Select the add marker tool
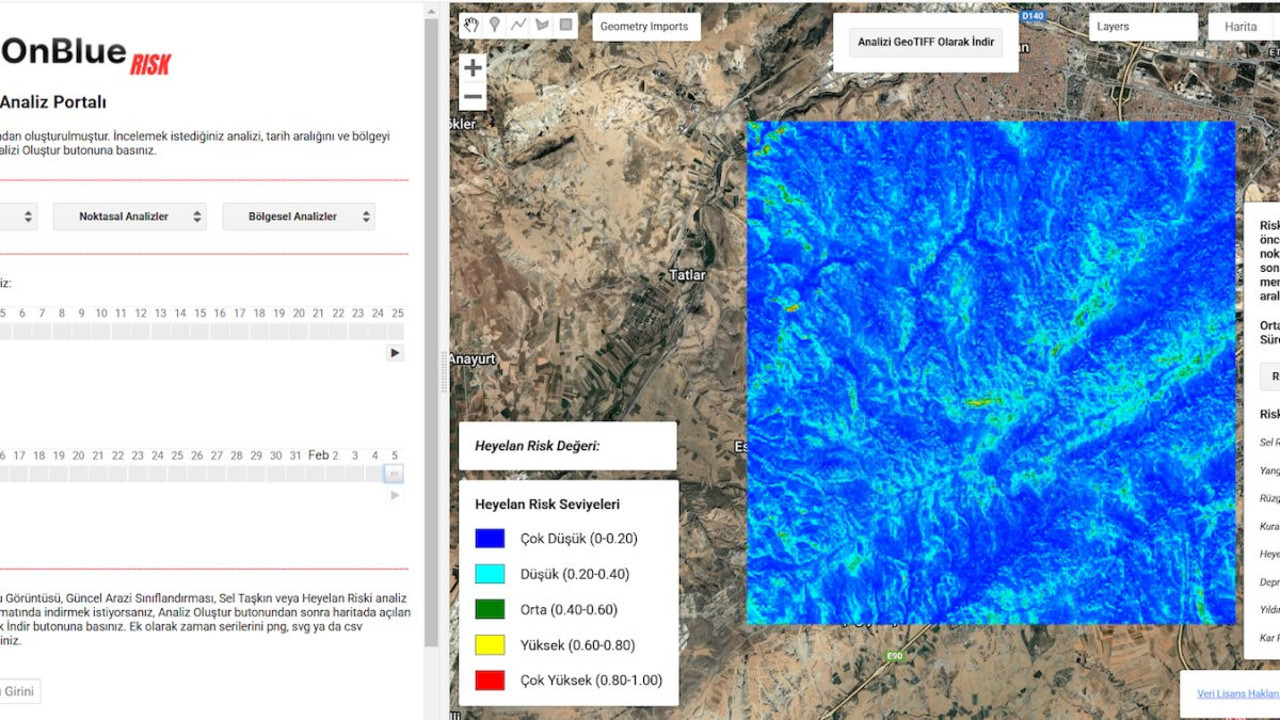Viewport: 1280px width, 720px height. tap(495, 25)
